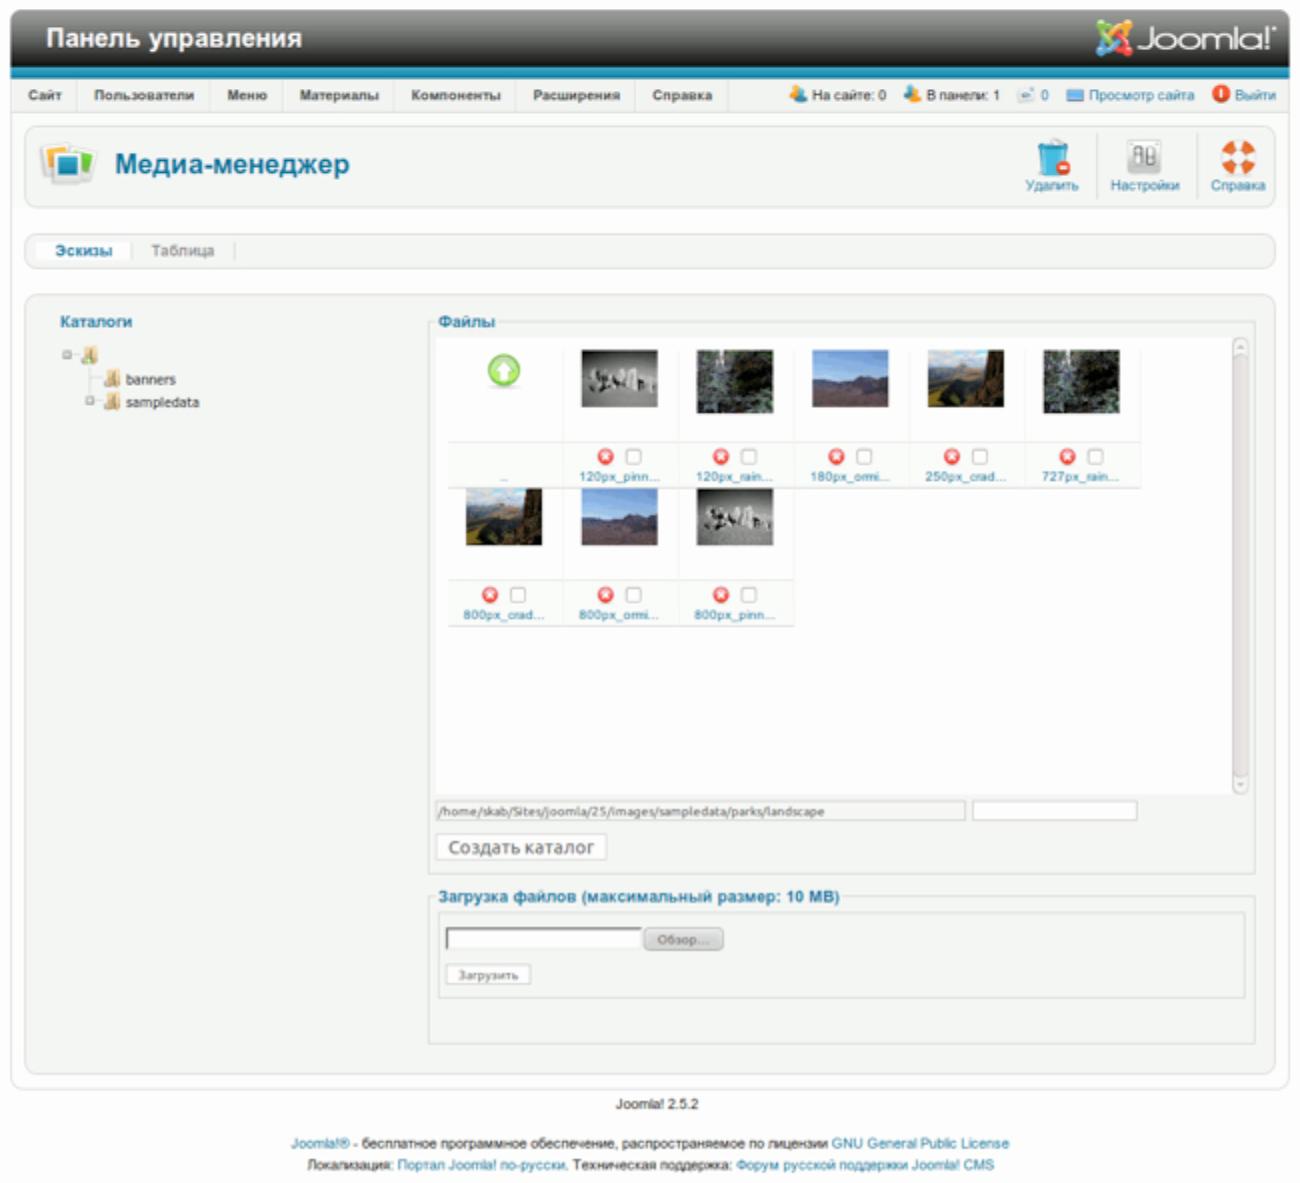
Task: Open the Help lifebuoy icon
Action: click(x=1237, y=159)
